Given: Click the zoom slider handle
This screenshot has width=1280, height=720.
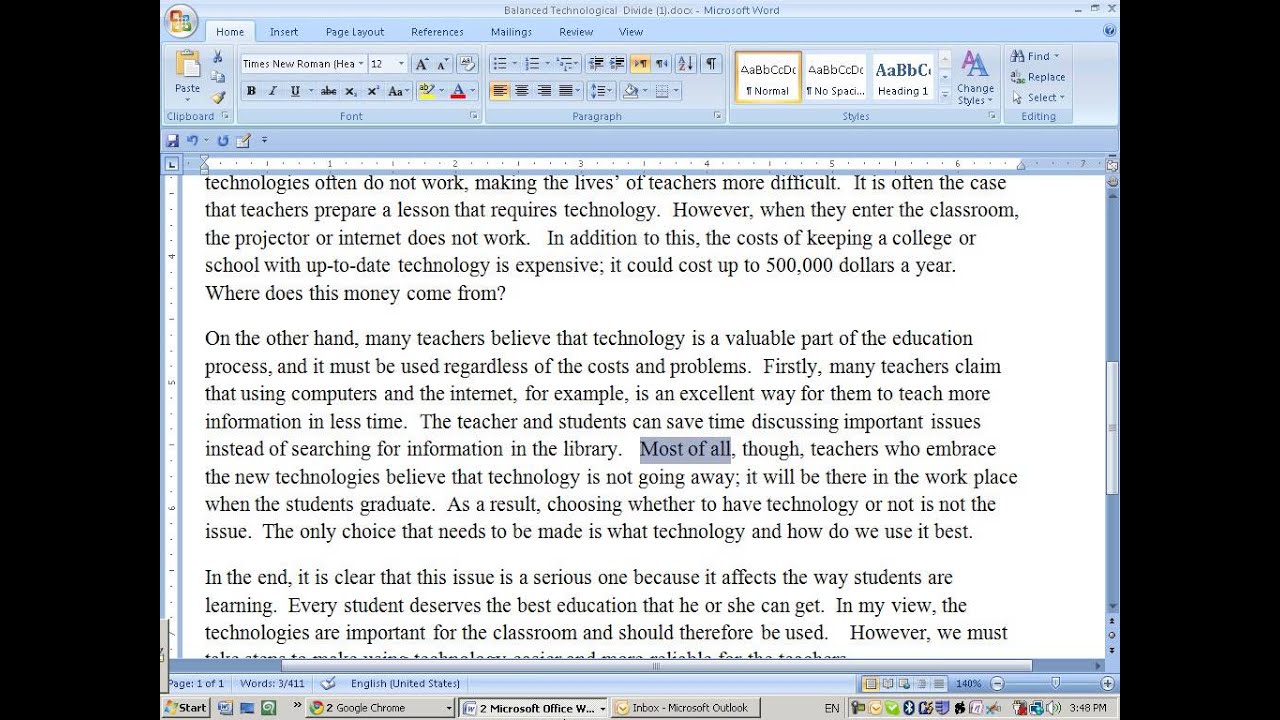Looking at the screenshot, I should click(x=1055, y=683).
